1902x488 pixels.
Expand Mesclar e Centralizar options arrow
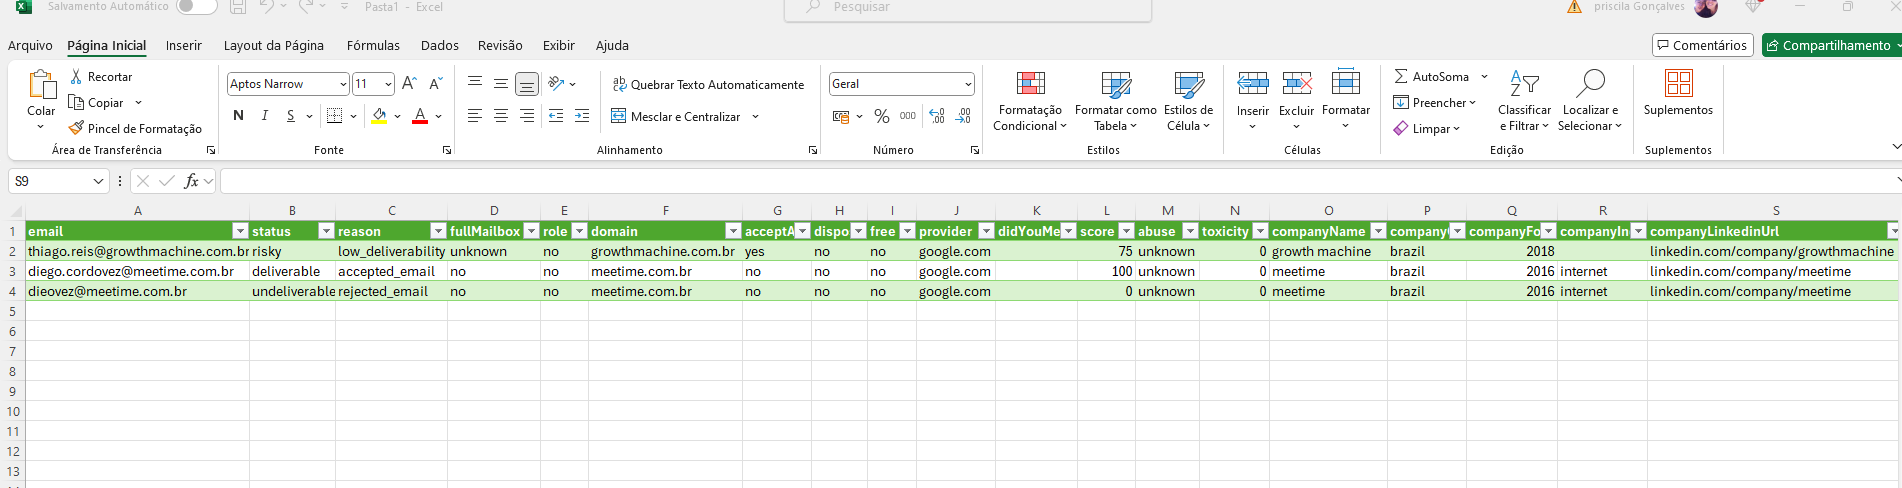[x=756, y=116]
